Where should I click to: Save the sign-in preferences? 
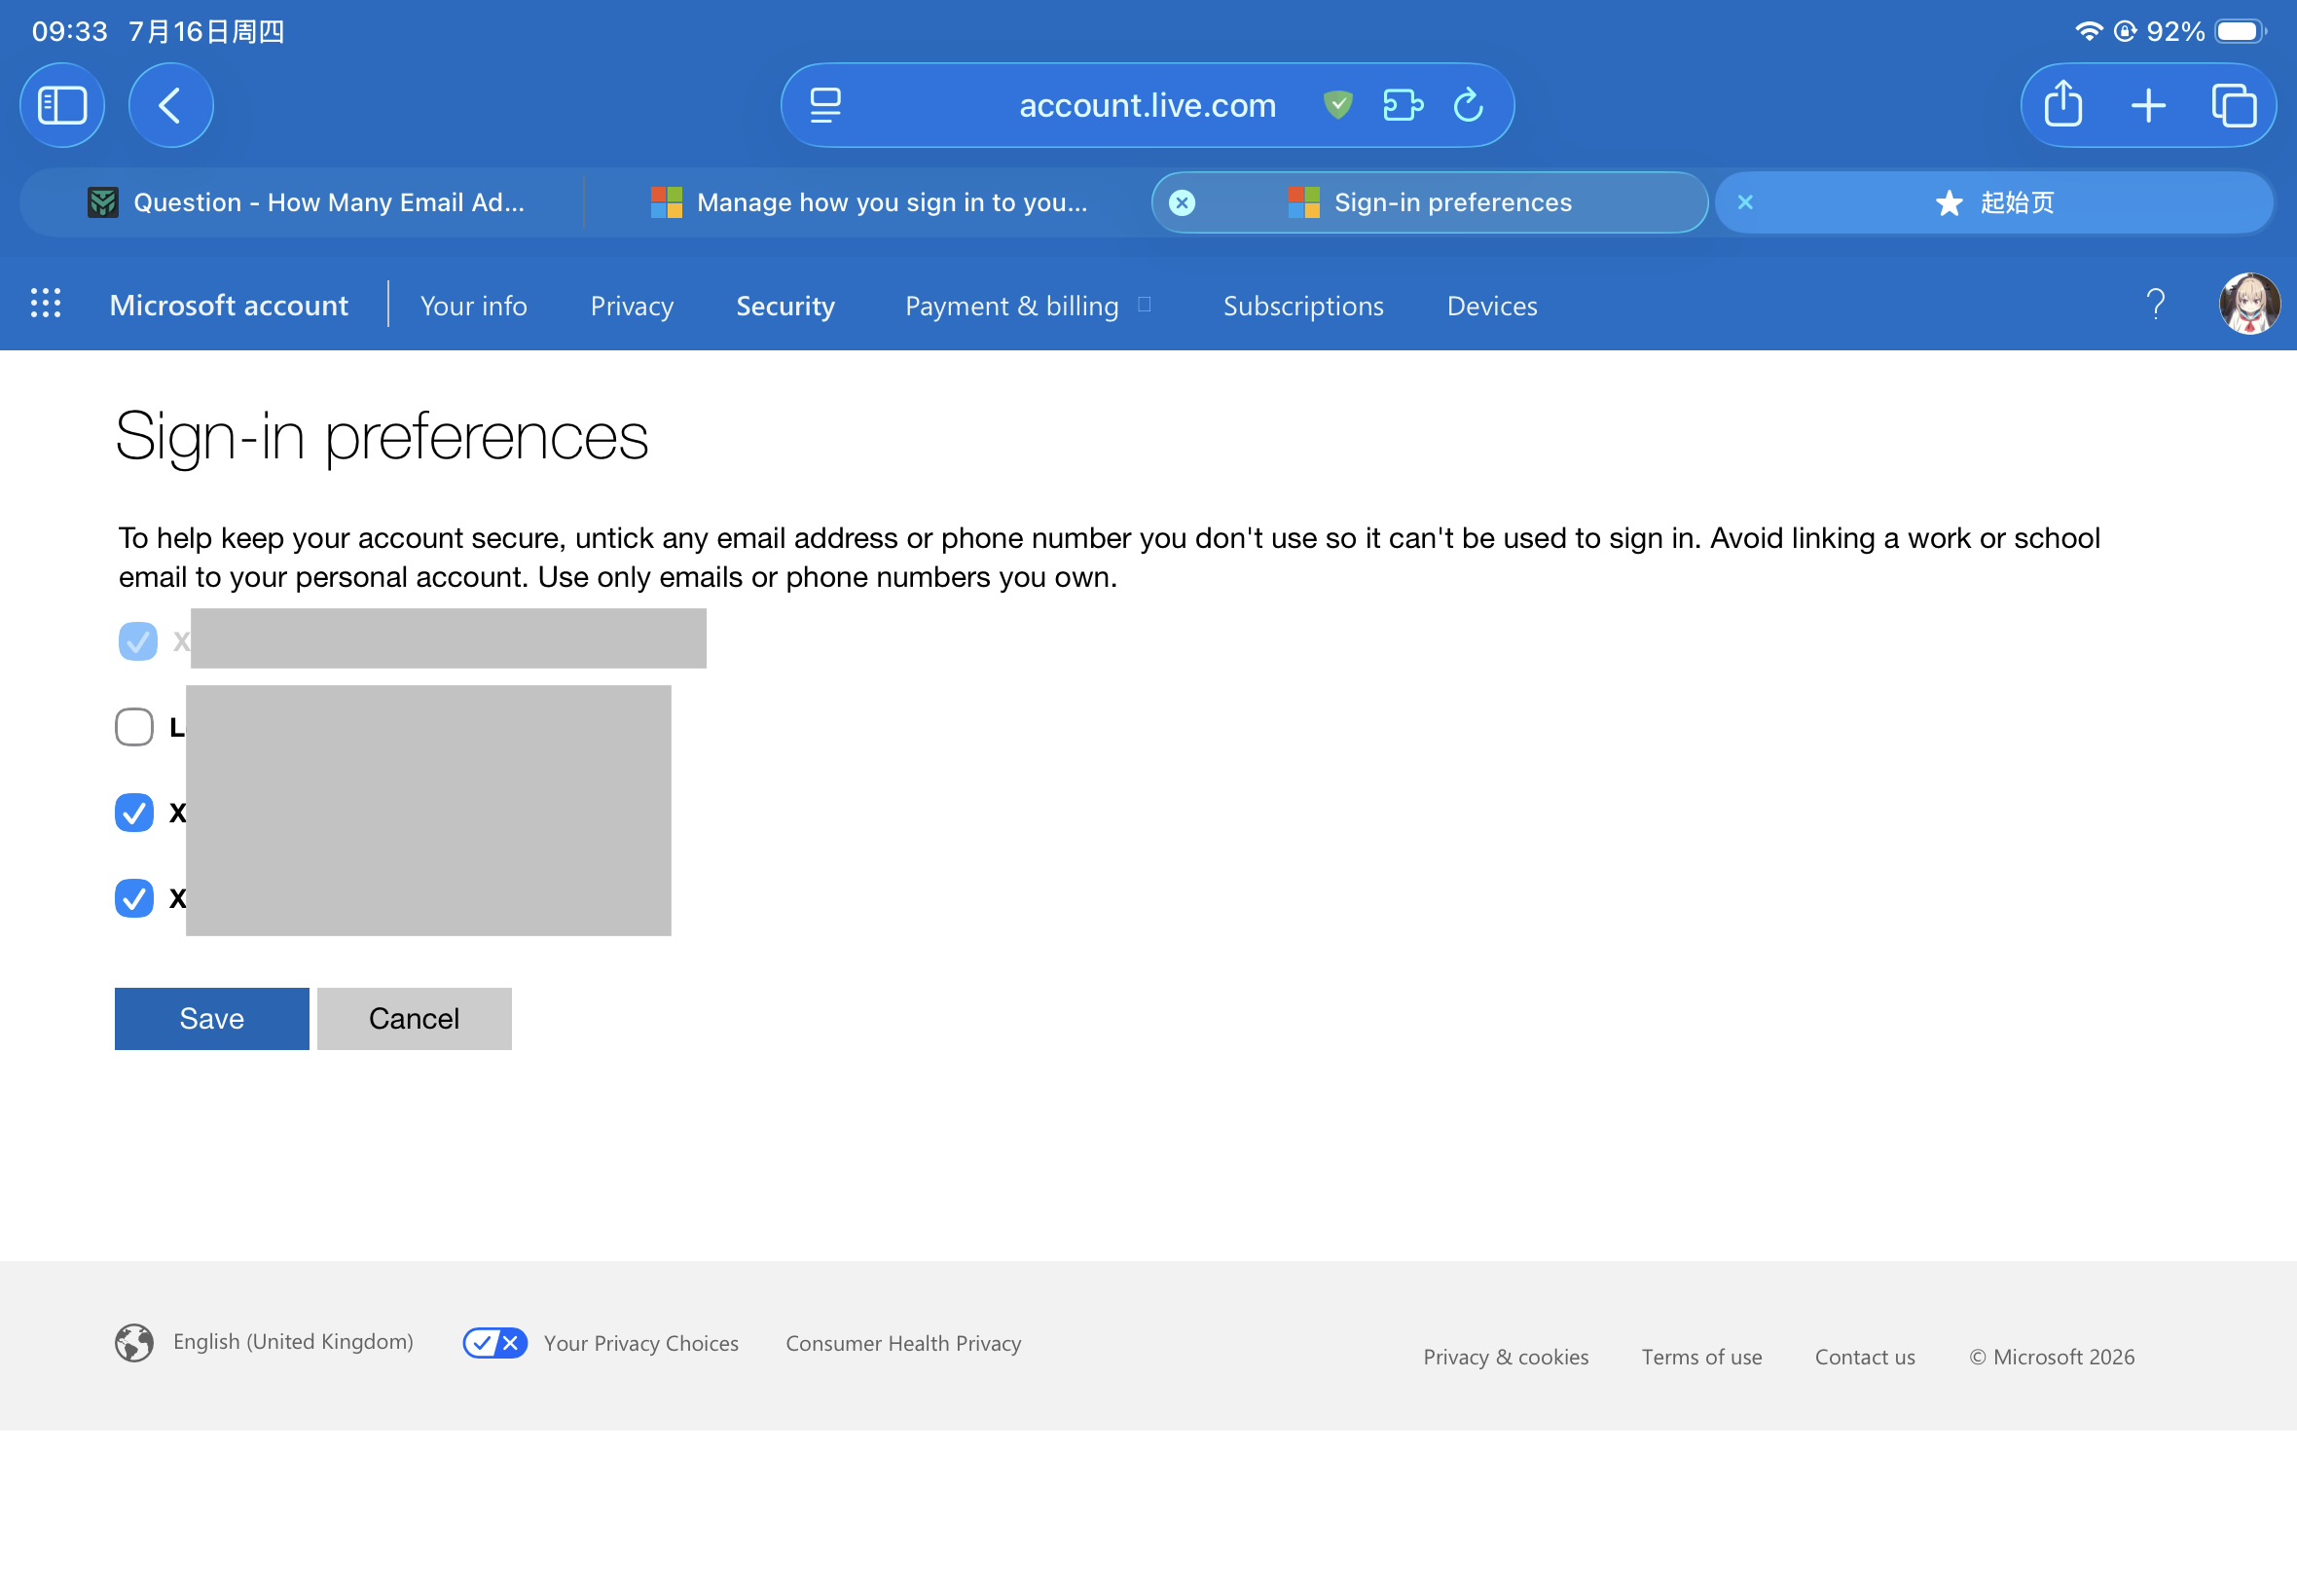click(x=212, y=1019)
